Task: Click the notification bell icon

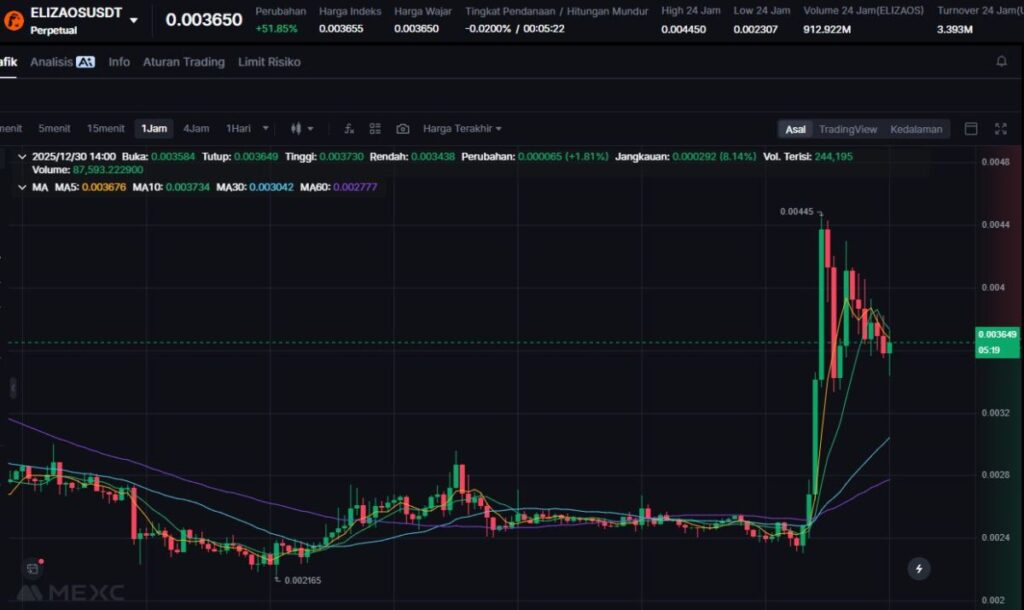Action: [x=1001, y=62]
